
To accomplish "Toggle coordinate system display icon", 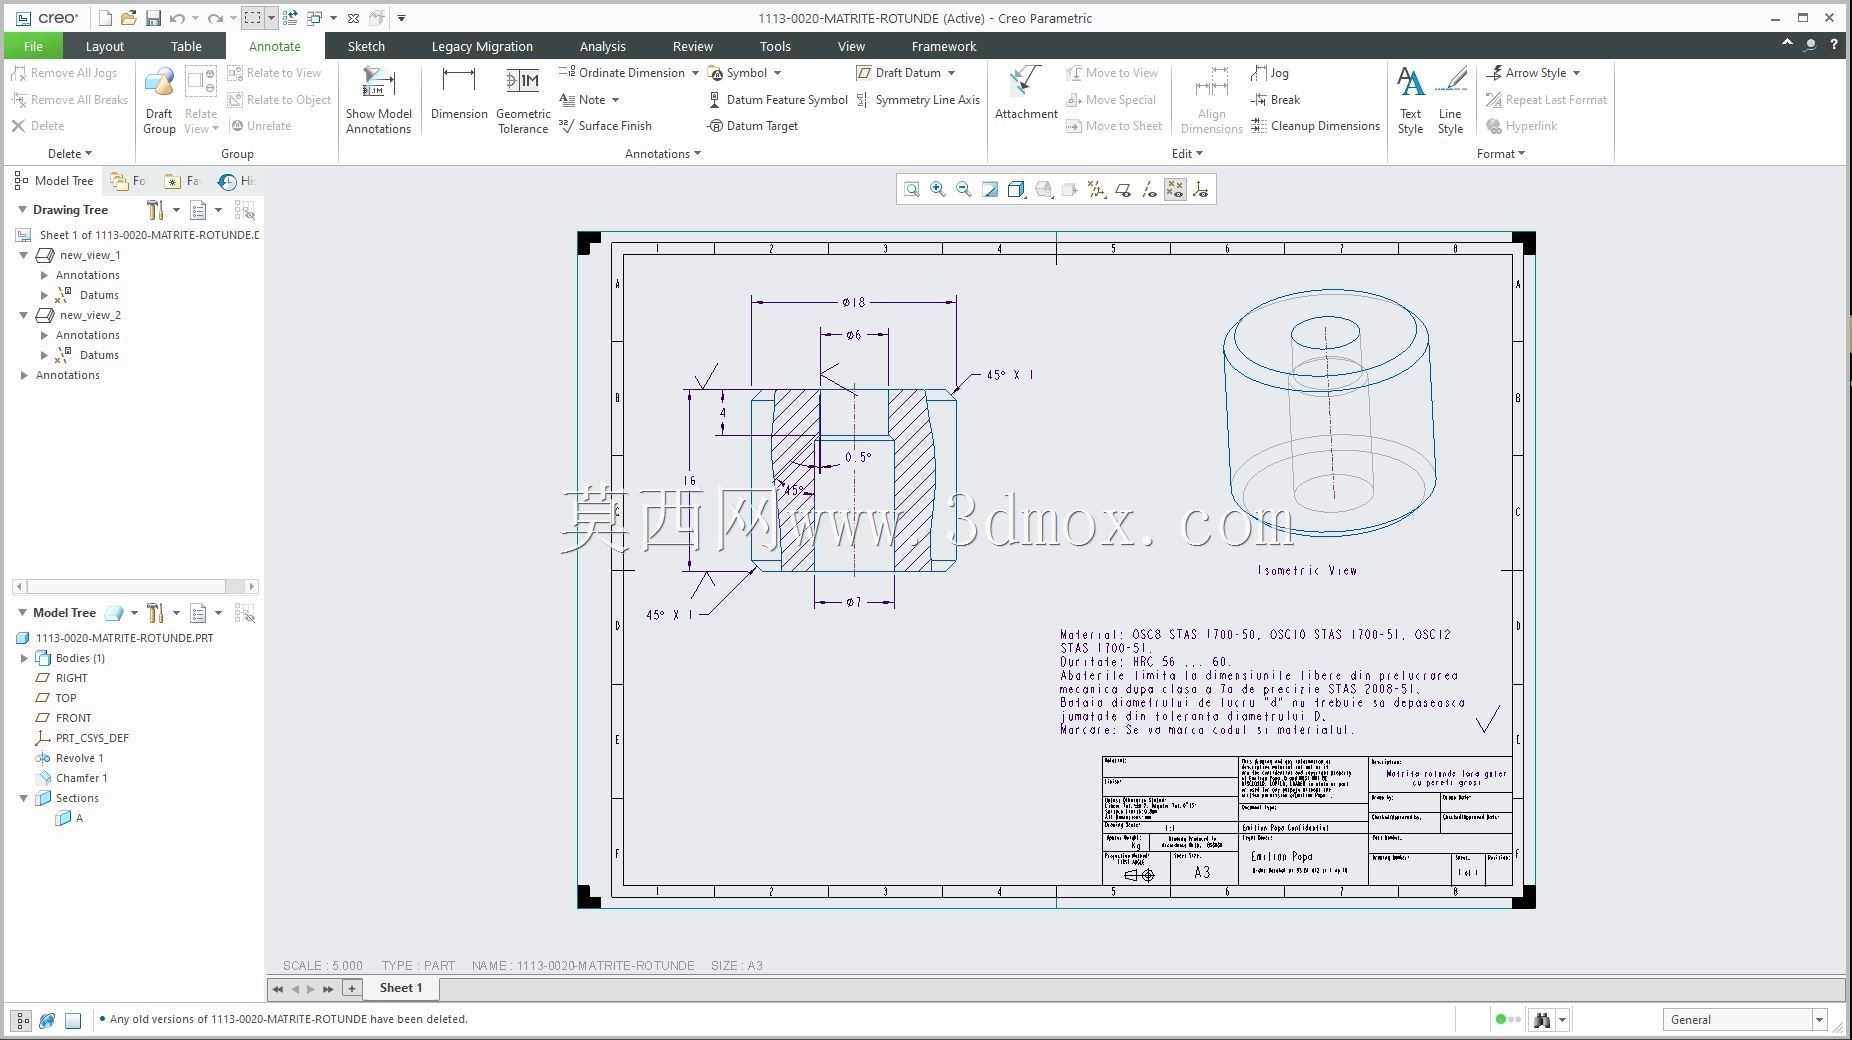I will click(1201, 189).
